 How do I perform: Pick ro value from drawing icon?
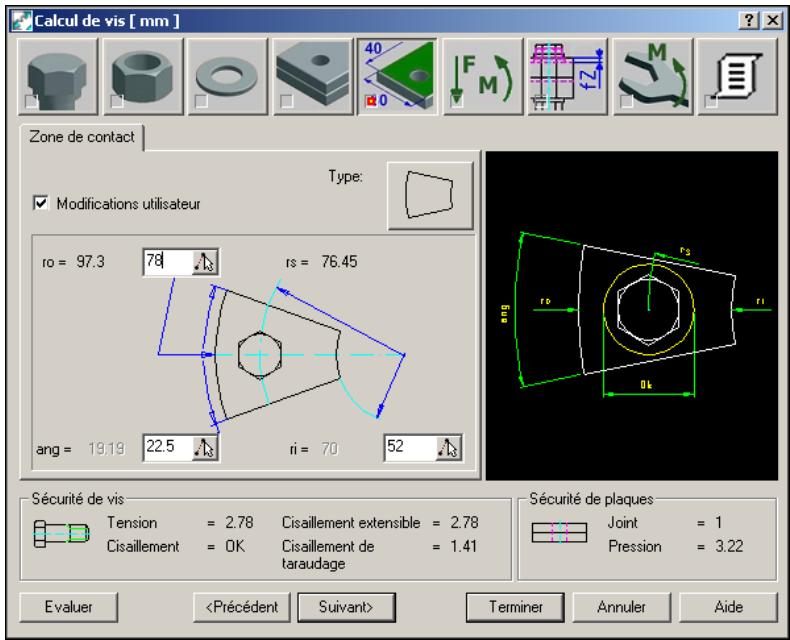(205, 262)
